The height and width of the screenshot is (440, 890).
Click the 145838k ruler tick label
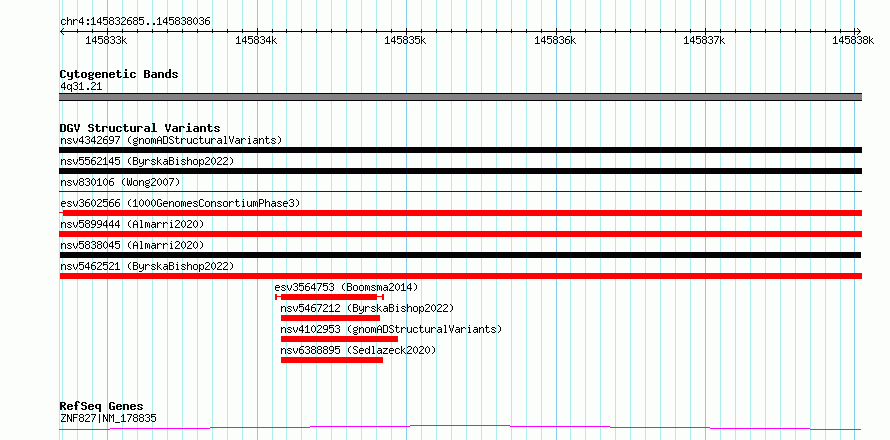[x=853, y=40]
